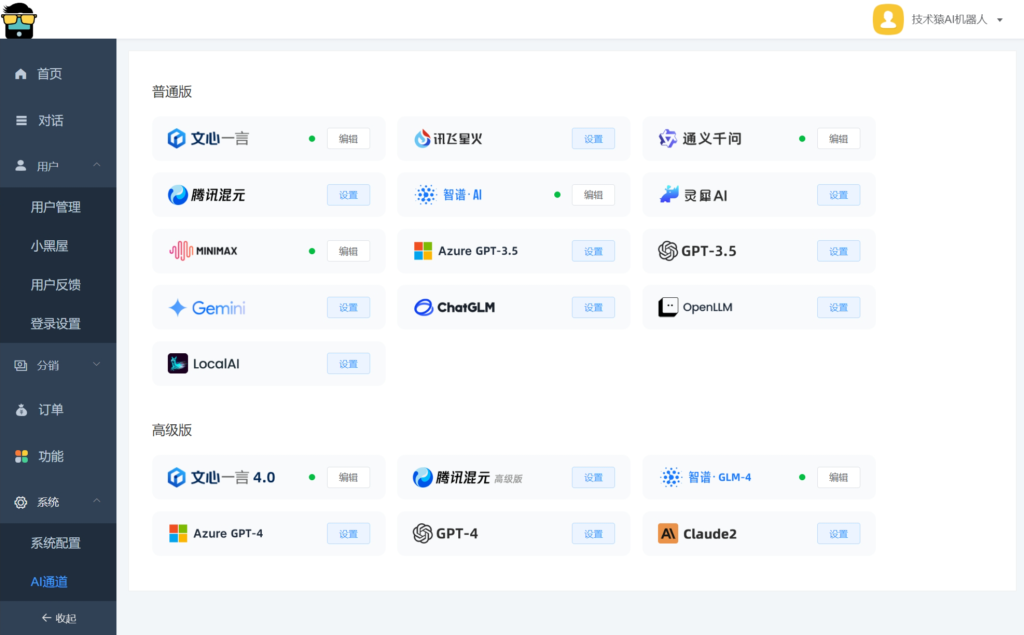The height and width of the screenshot is (635, 1024).
Task: Click the LocalAI logo icon
Action: [178, 363]
